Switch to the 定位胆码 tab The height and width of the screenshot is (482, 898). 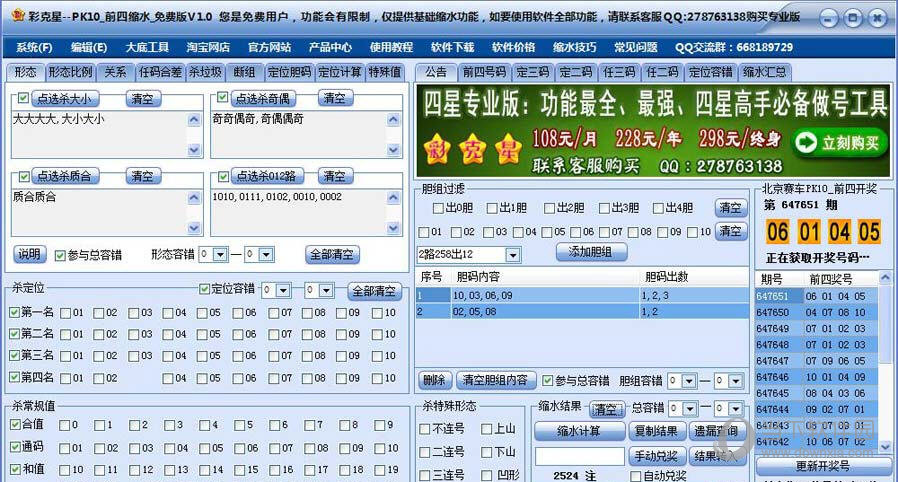(x=289, y=72)
